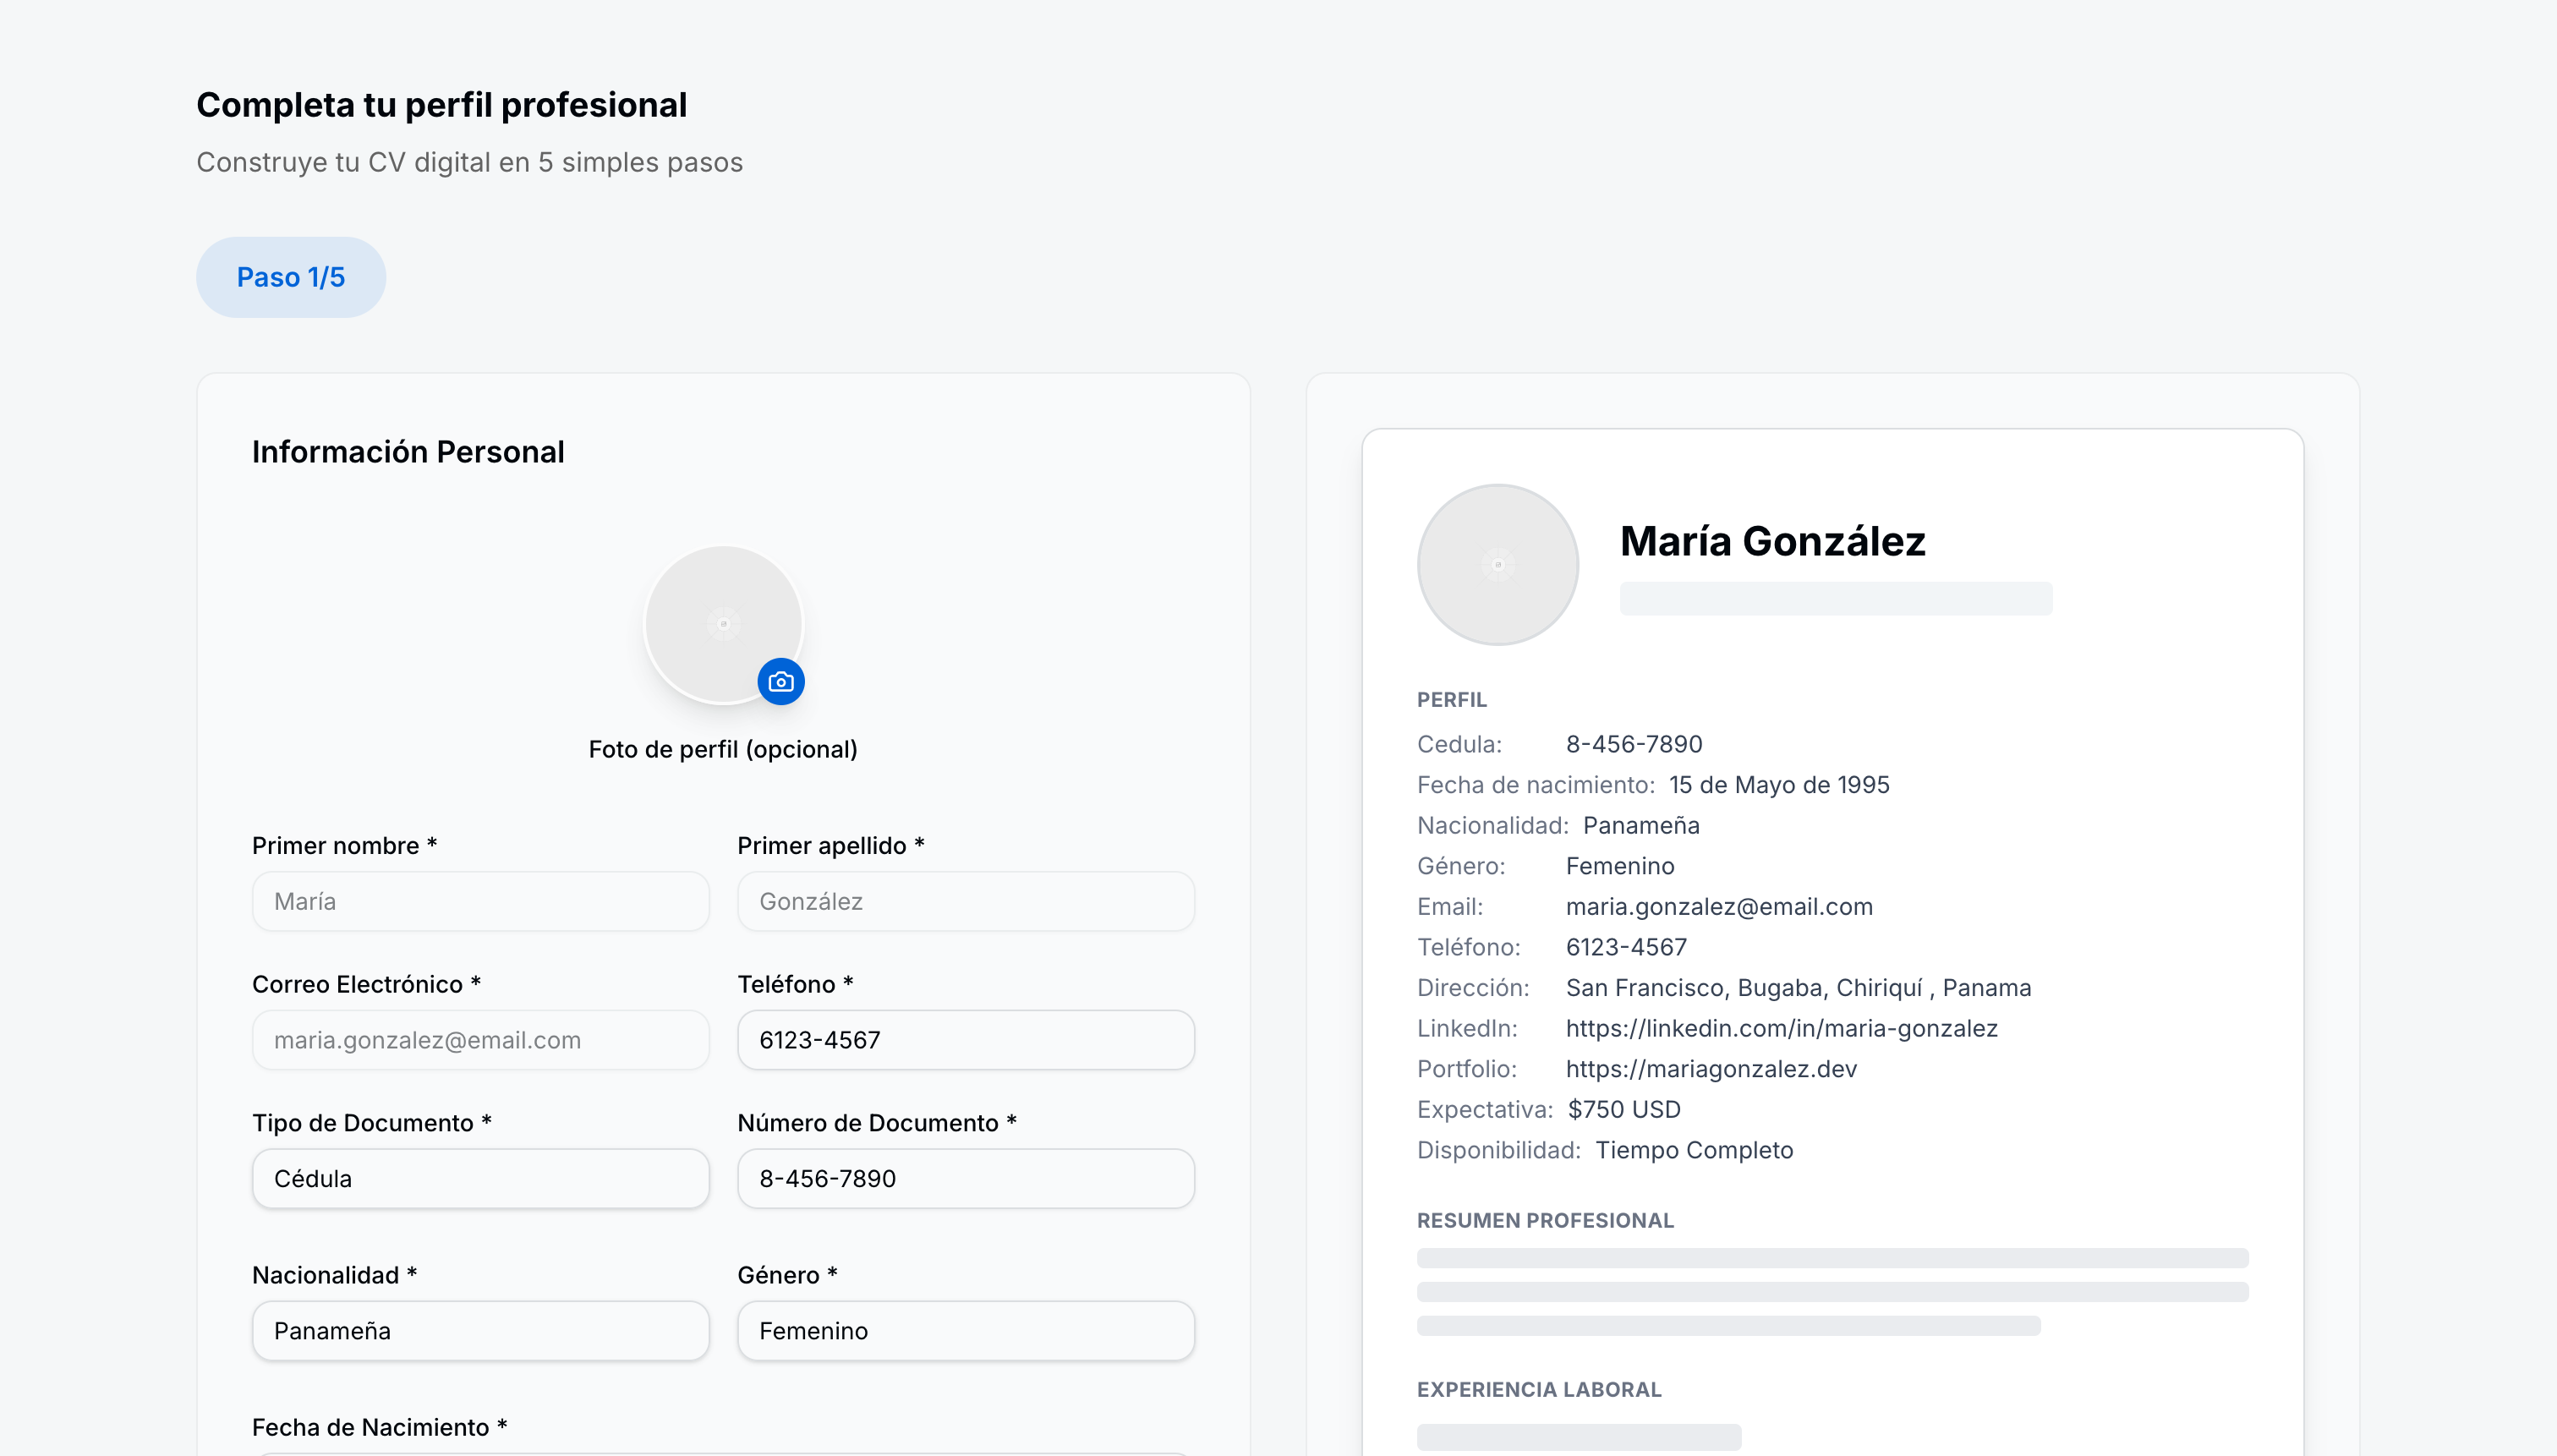Click the Teléfono field showing 6123-4567
Image resolution: width=2557 pixels, height=1456 pixels.
point(965,1040)
